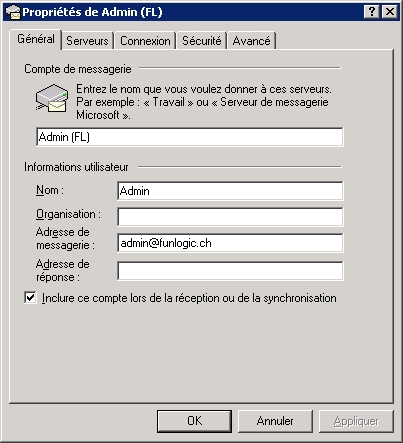Click the mail server envelope icon

coord(52,98)
